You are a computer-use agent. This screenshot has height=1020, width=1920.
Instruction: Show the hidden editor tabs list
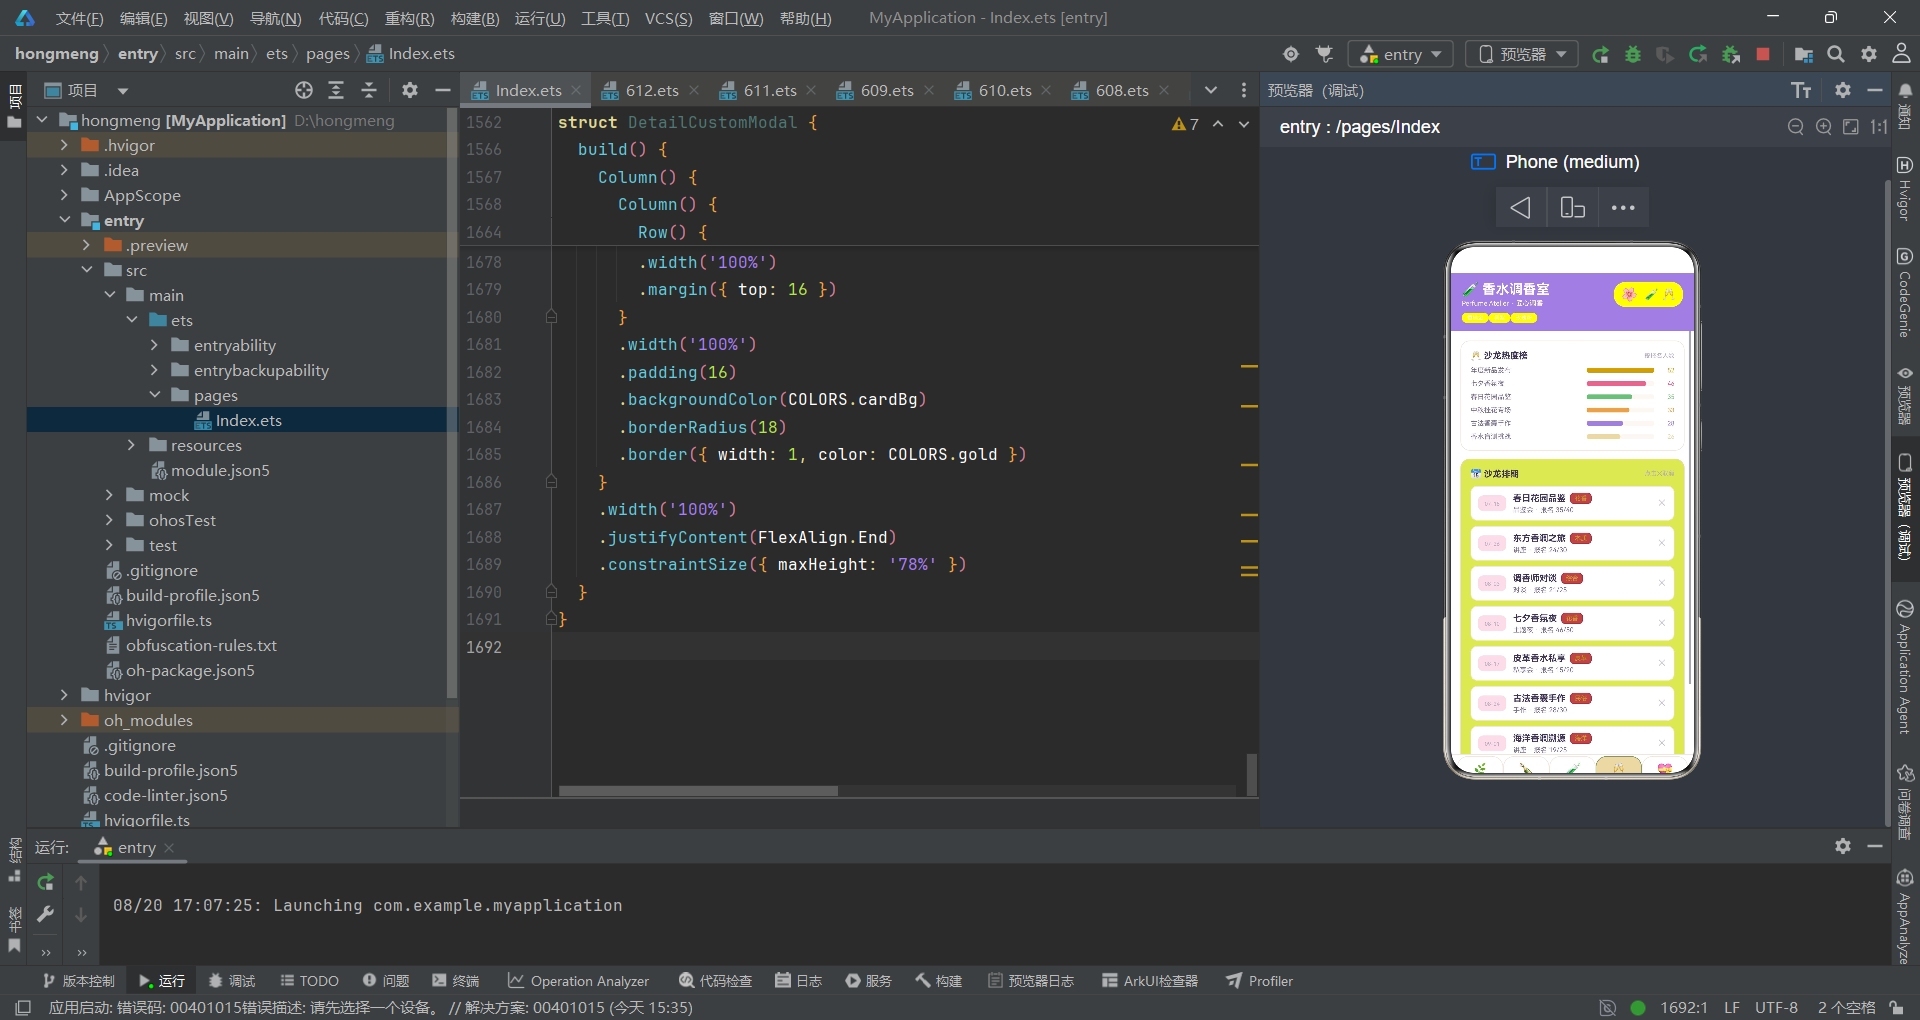pyautogui.click(x=1211, y=90)
